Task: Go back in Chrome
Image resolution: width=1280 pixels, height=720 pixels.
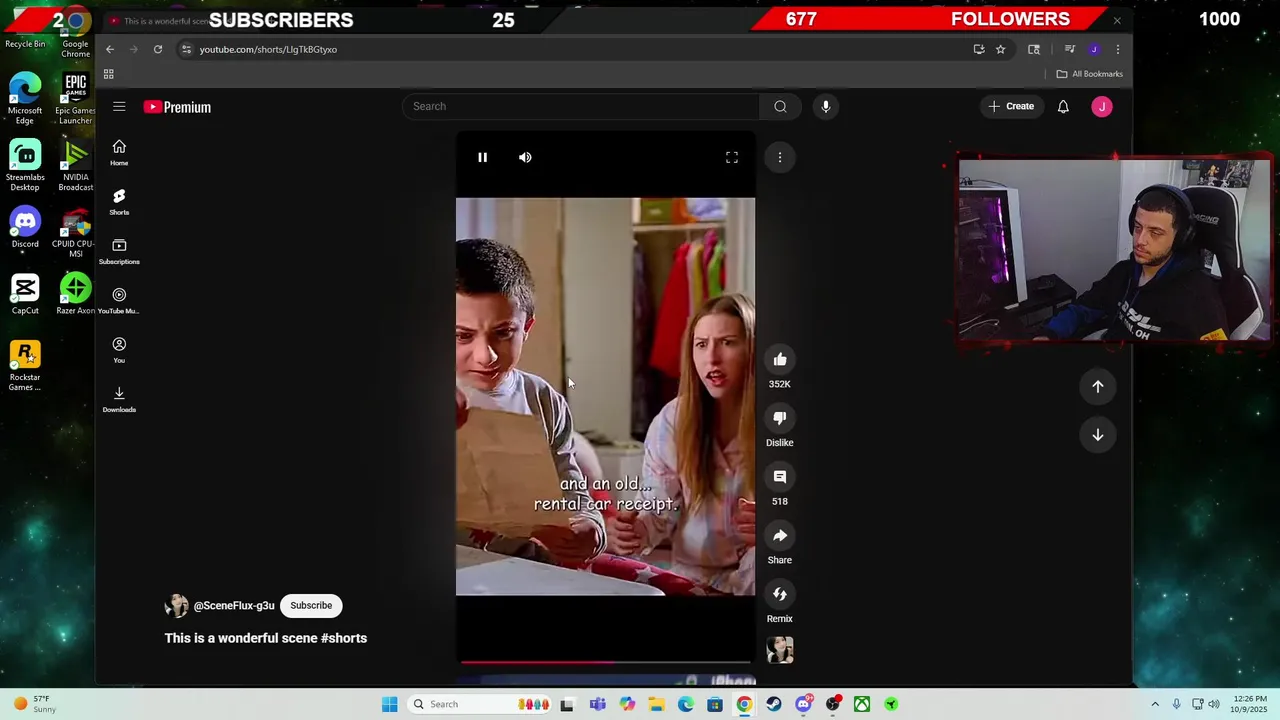Action: click(x=110, y=49)
